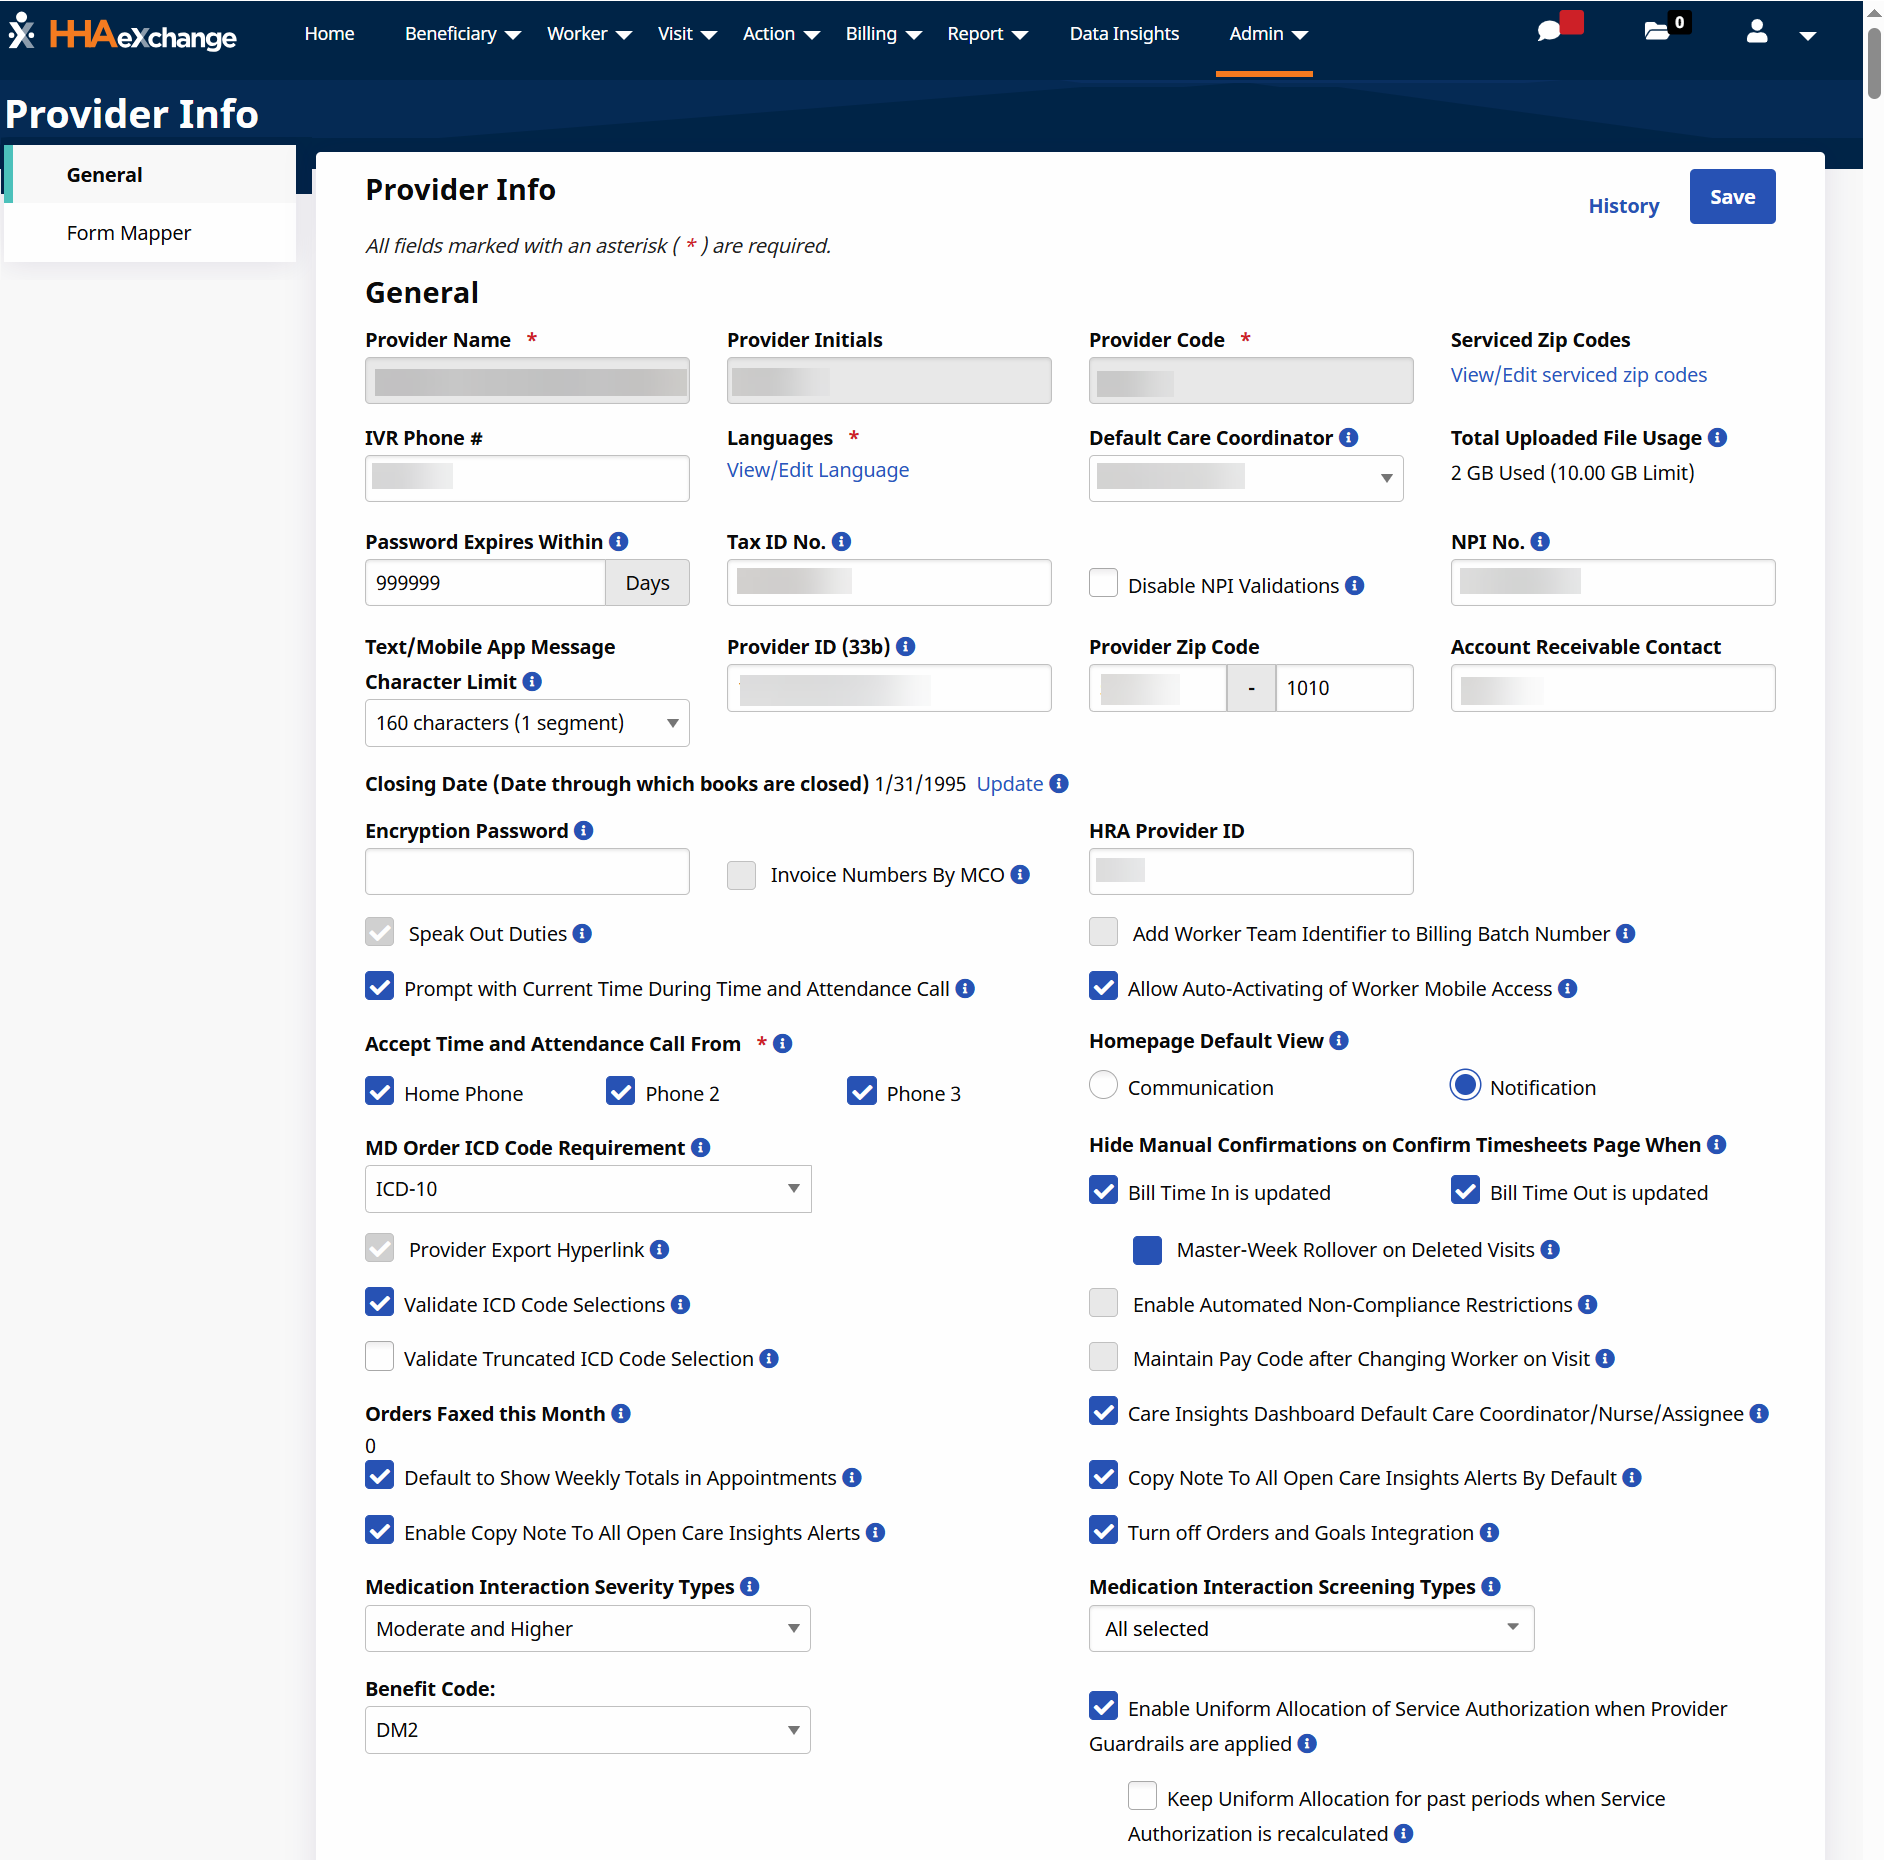Click info icon for Encryption Password
The width and height of the screenshot is (1884, 1860).
pos(584,831)
